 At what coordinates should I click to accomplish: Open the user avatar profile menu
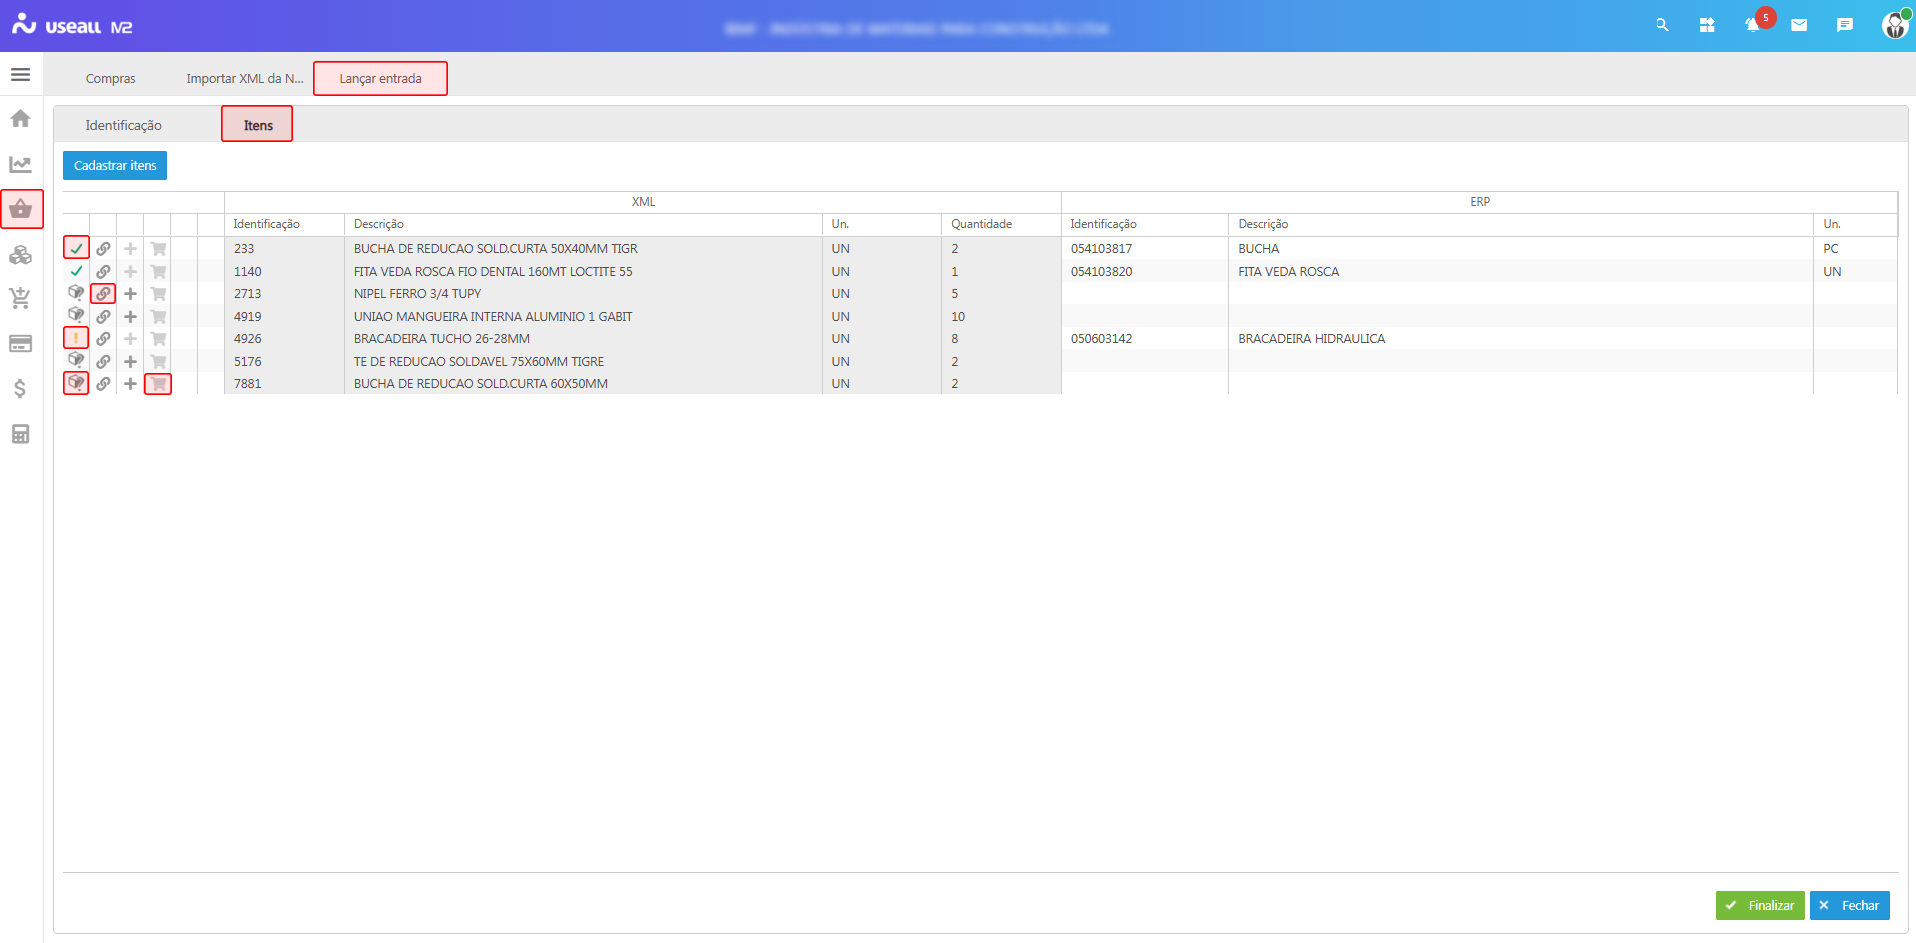(1894, 25)
